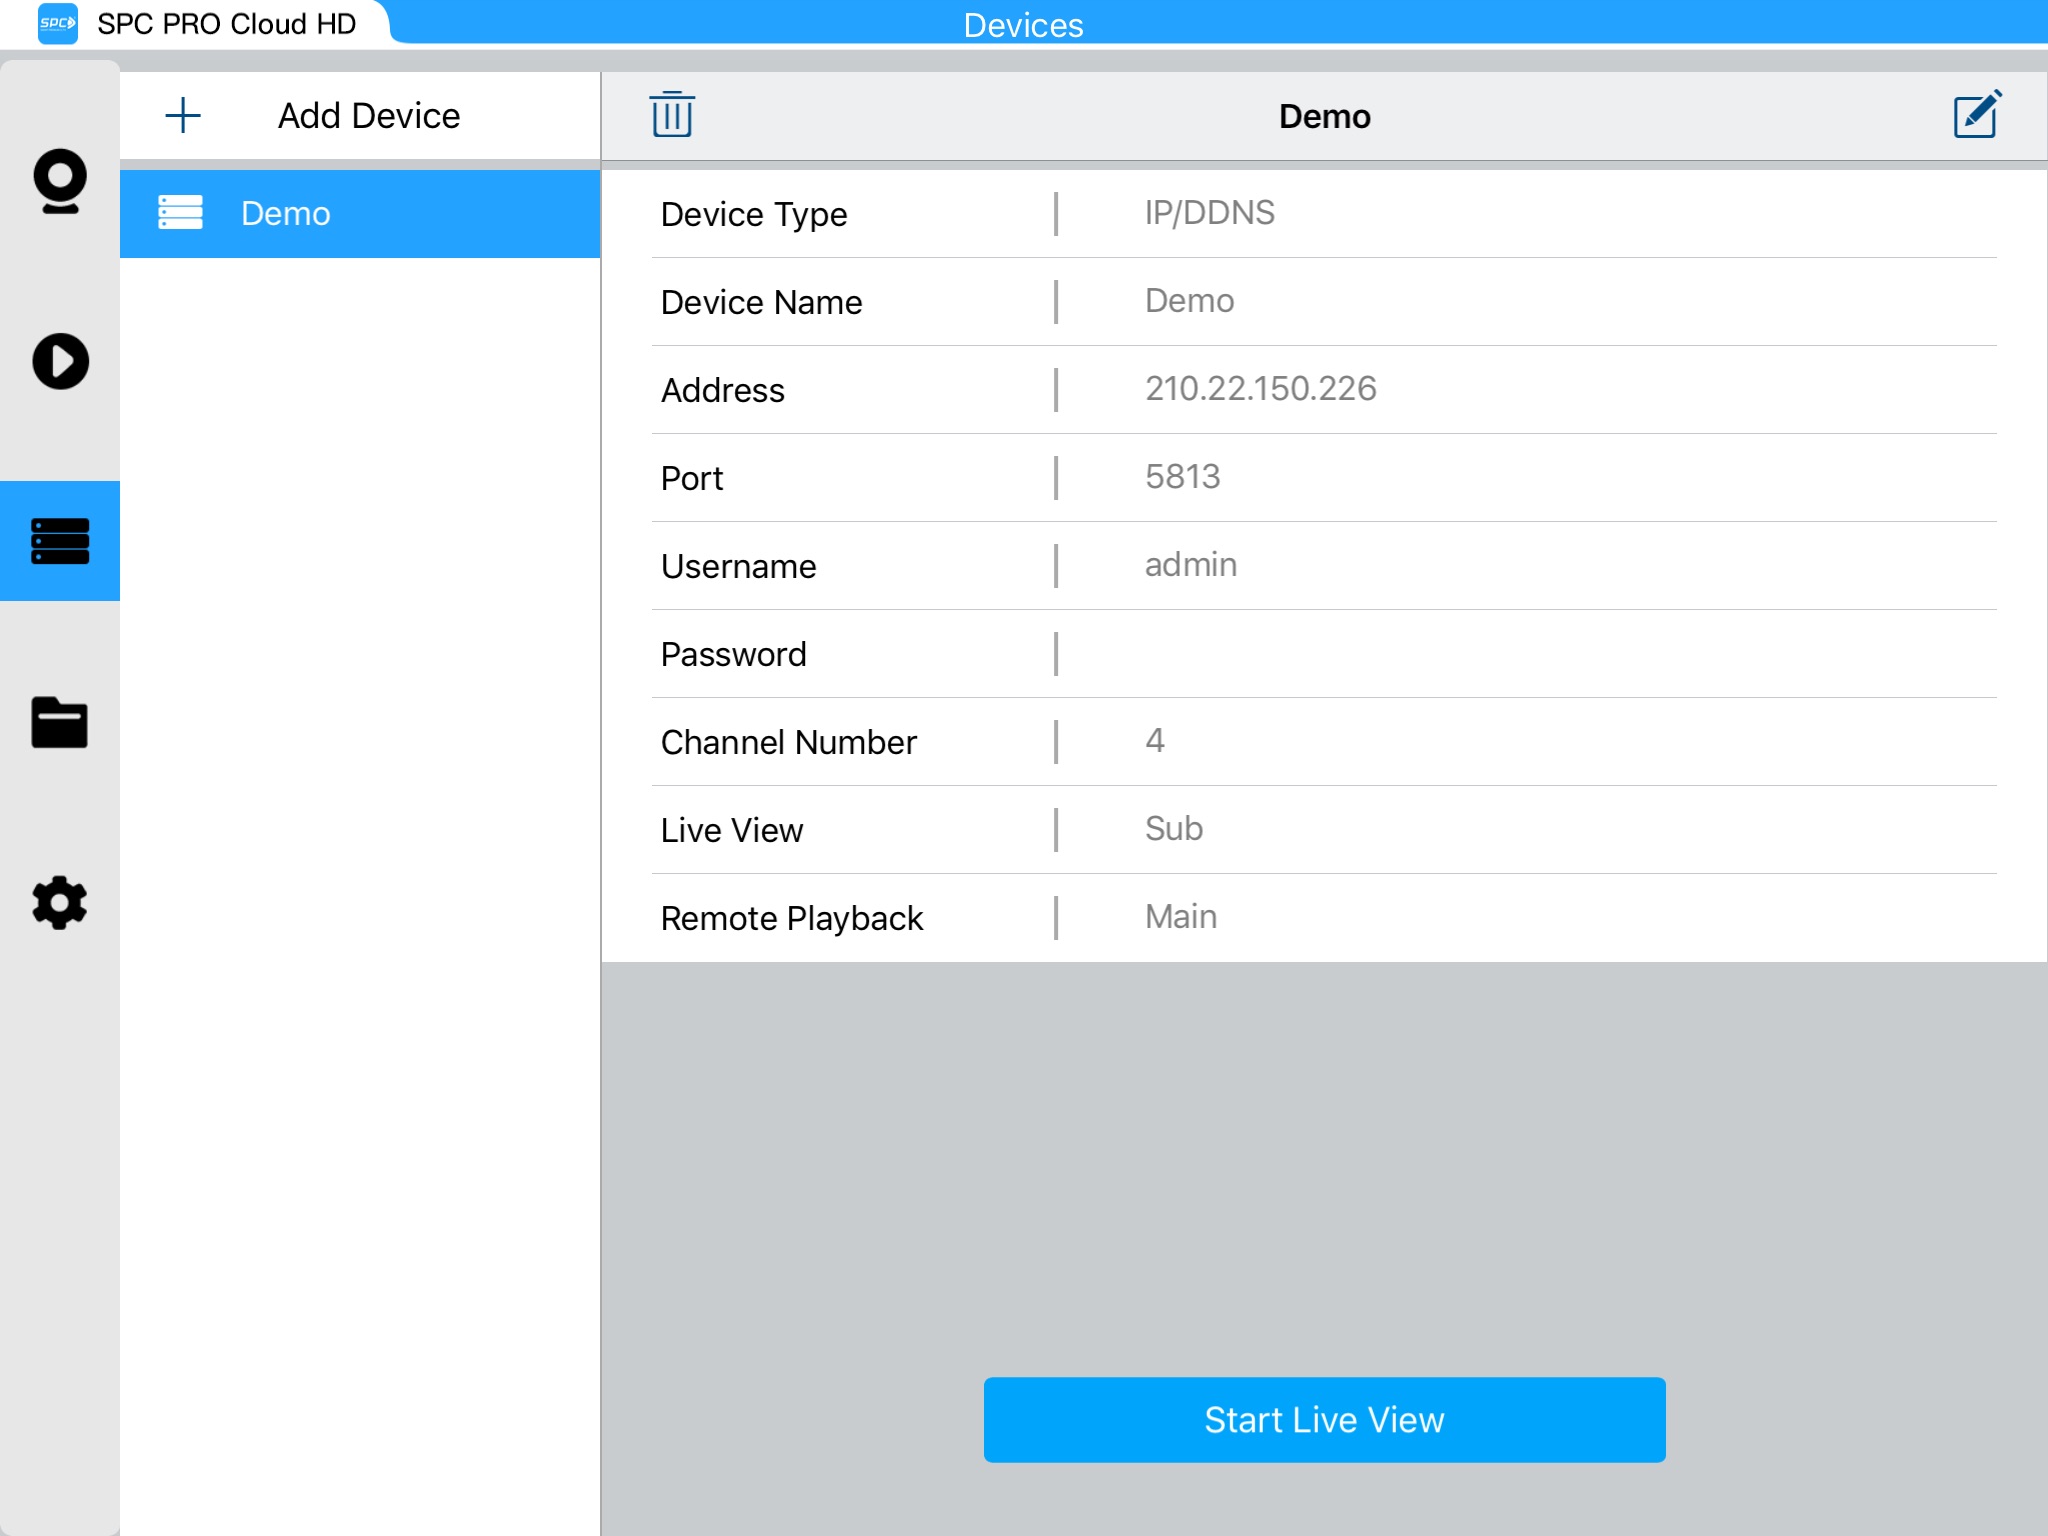Edit the Demo device with pencil icon
The height and width of the screenshot is (1536, 2048).
(1977, 115)
